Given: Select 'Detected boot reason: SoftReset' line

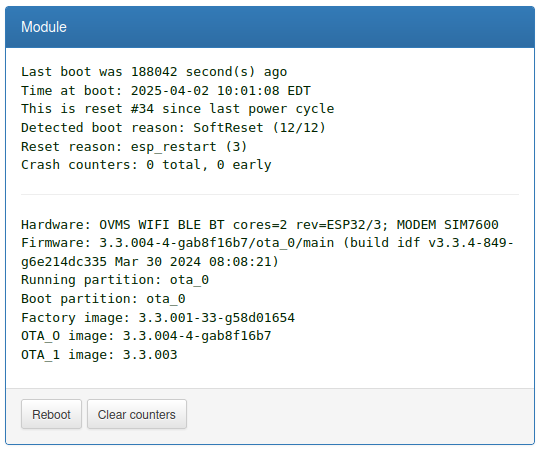Looking at the screenshot, I should [173, 128].
